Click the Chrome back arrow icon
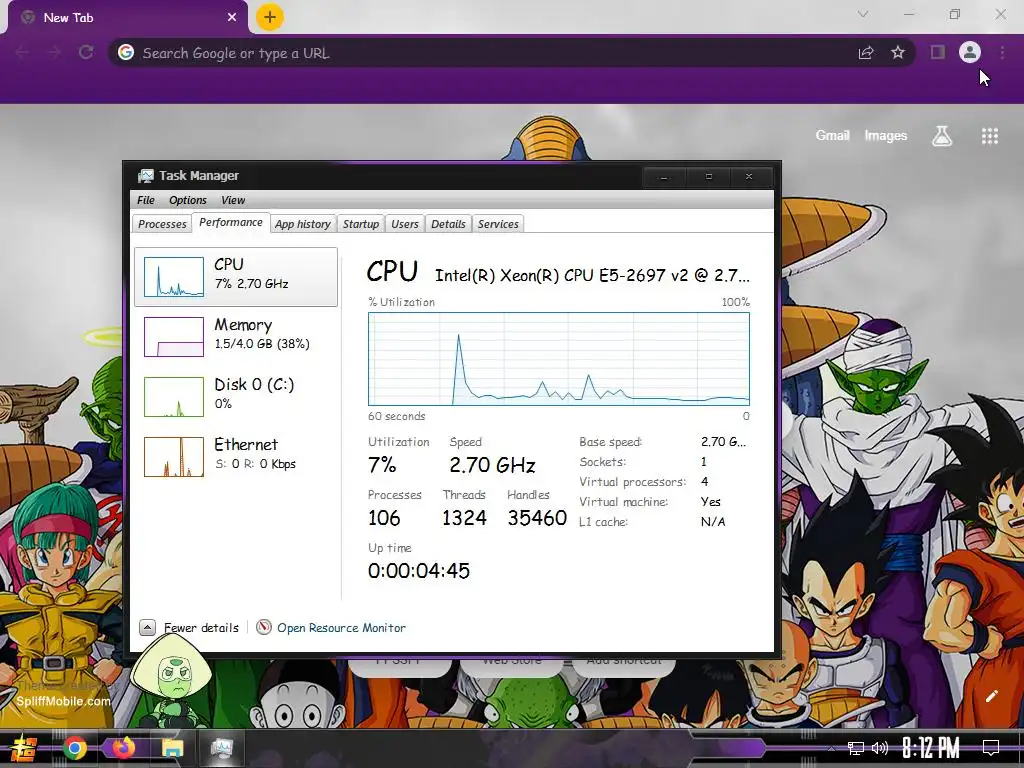The image size is (1024, 768). [x=22, y=52]
